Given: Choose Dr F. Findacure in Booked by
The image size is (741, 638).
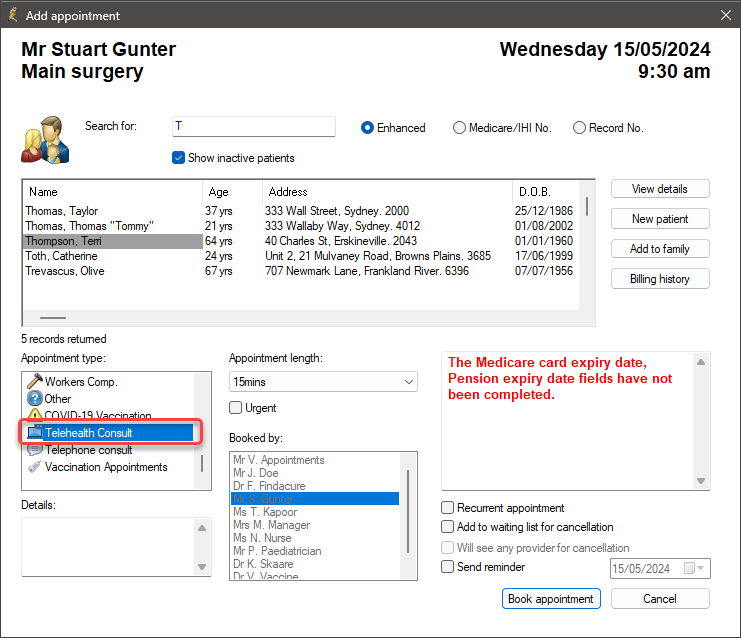Looking at the screenshot, I should 315,486.
